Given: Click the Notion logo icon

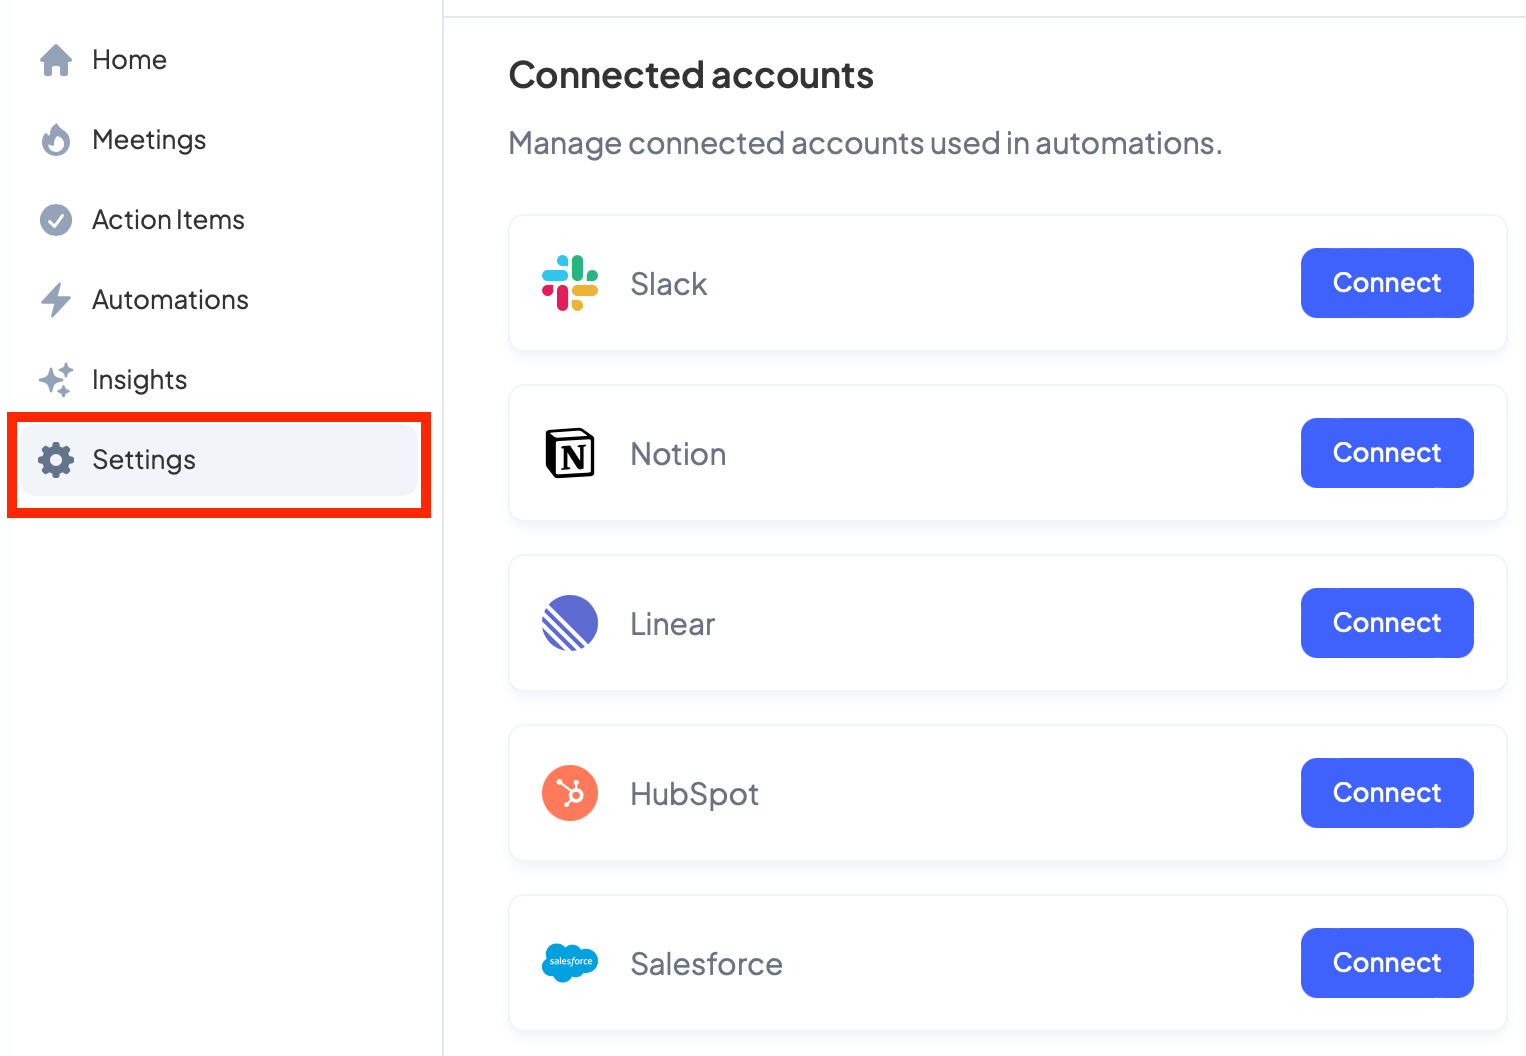Looking at the screenshot, I should [x=570, y=453].
